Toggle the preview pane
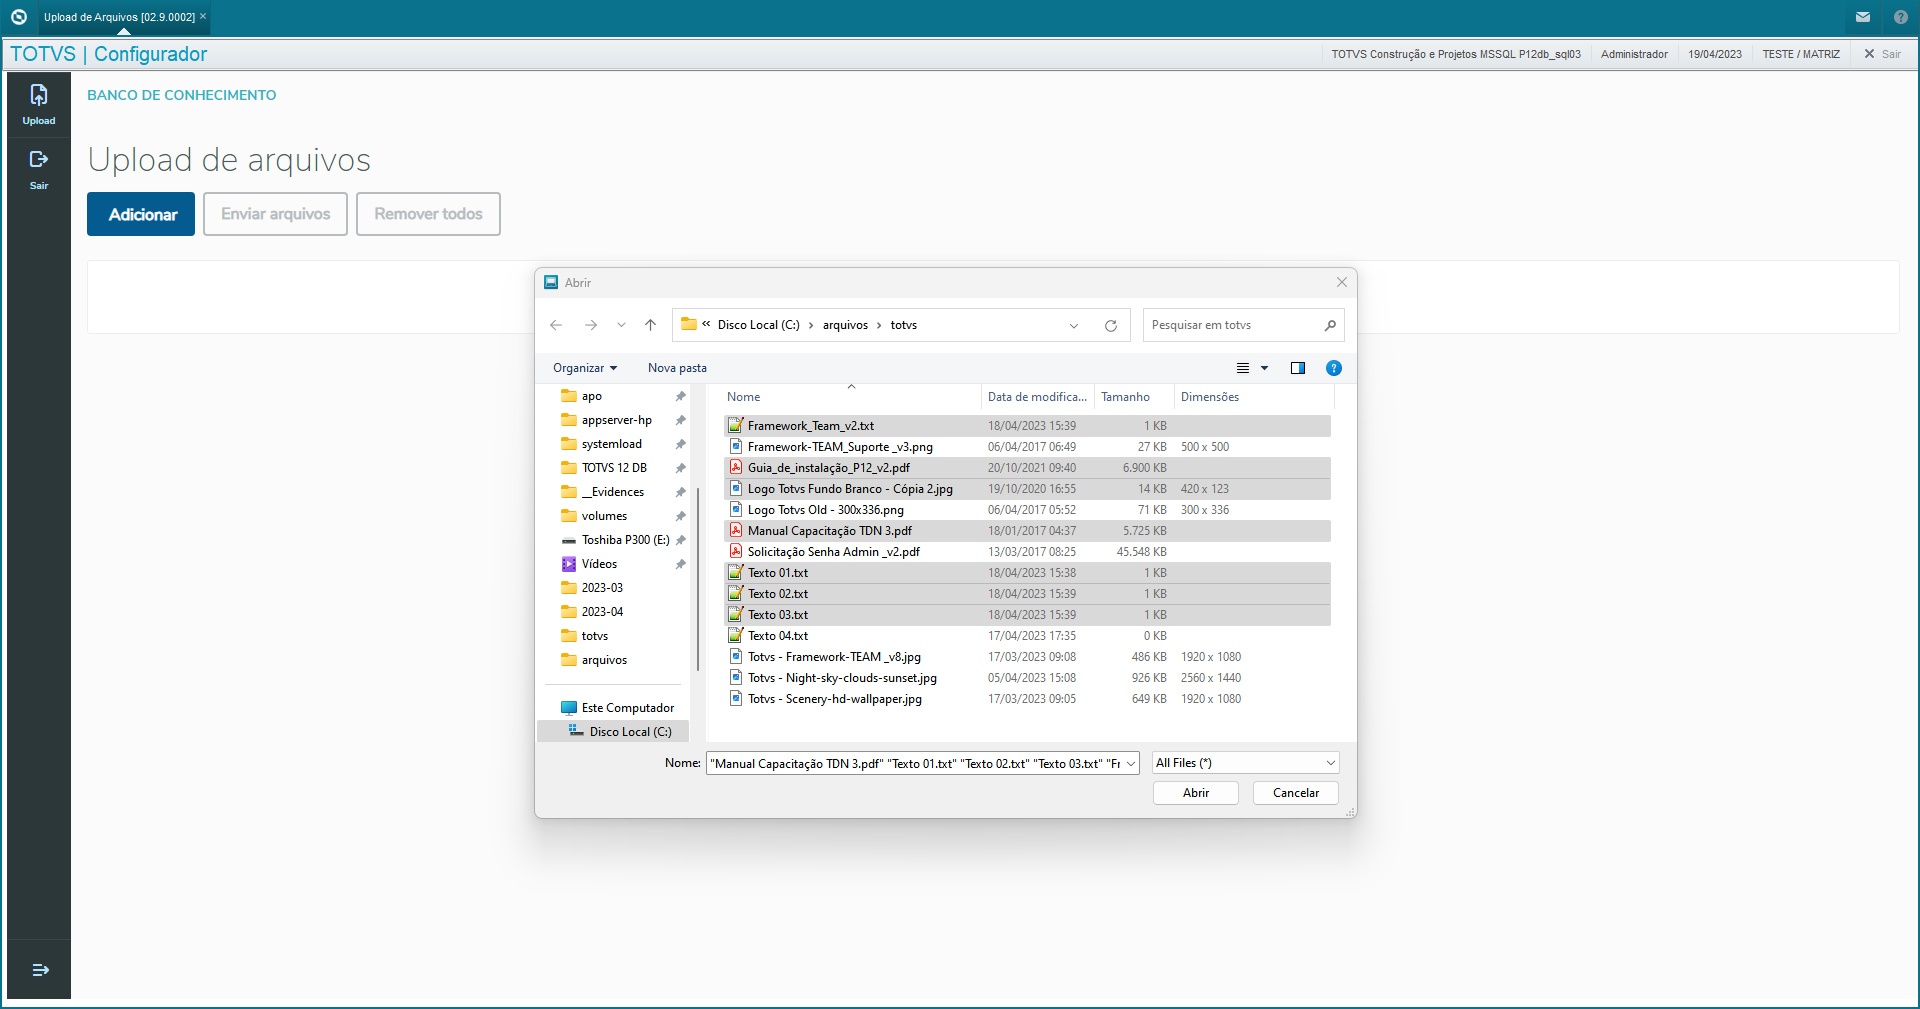This screenshot has height=1009, width=1920. (x=1298, y=368)
